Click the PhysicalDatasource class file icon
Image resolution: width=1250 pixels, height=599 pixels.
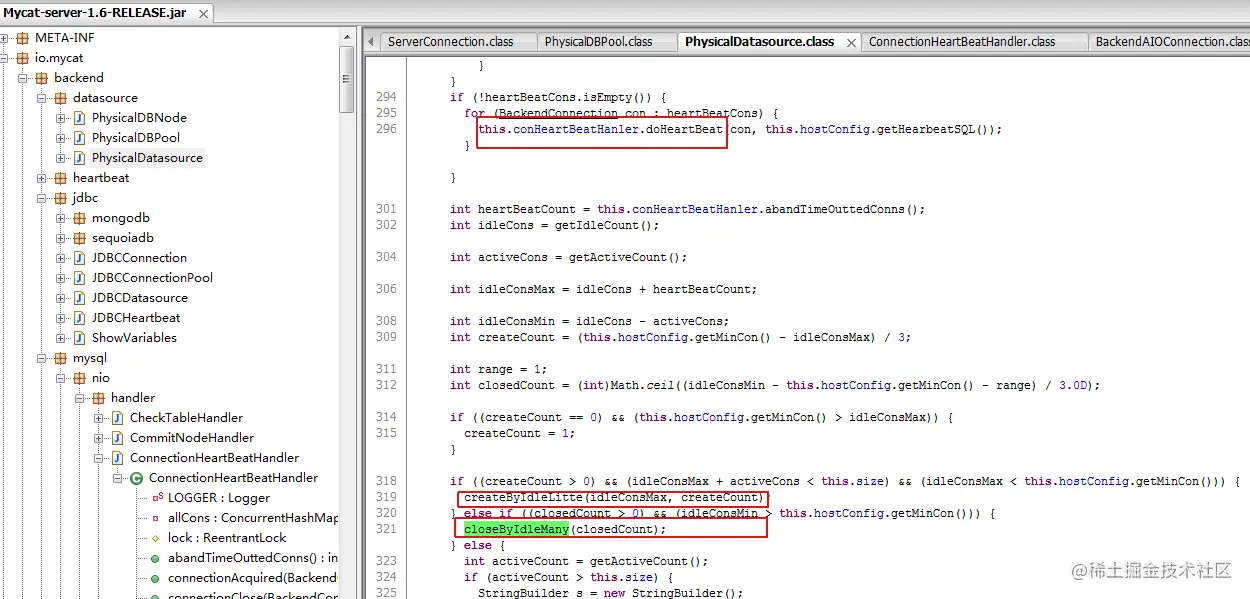point(79,158)
